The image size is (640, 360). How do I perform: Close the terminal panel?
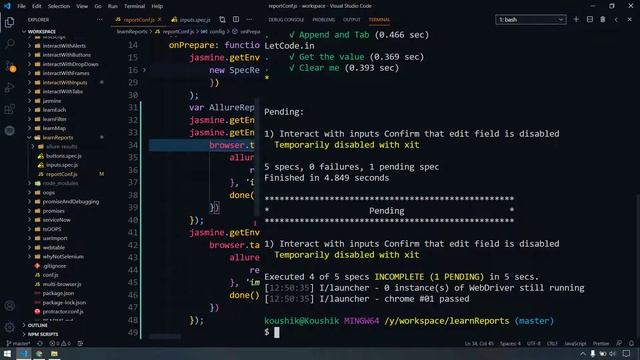click(x=629, y=19)
